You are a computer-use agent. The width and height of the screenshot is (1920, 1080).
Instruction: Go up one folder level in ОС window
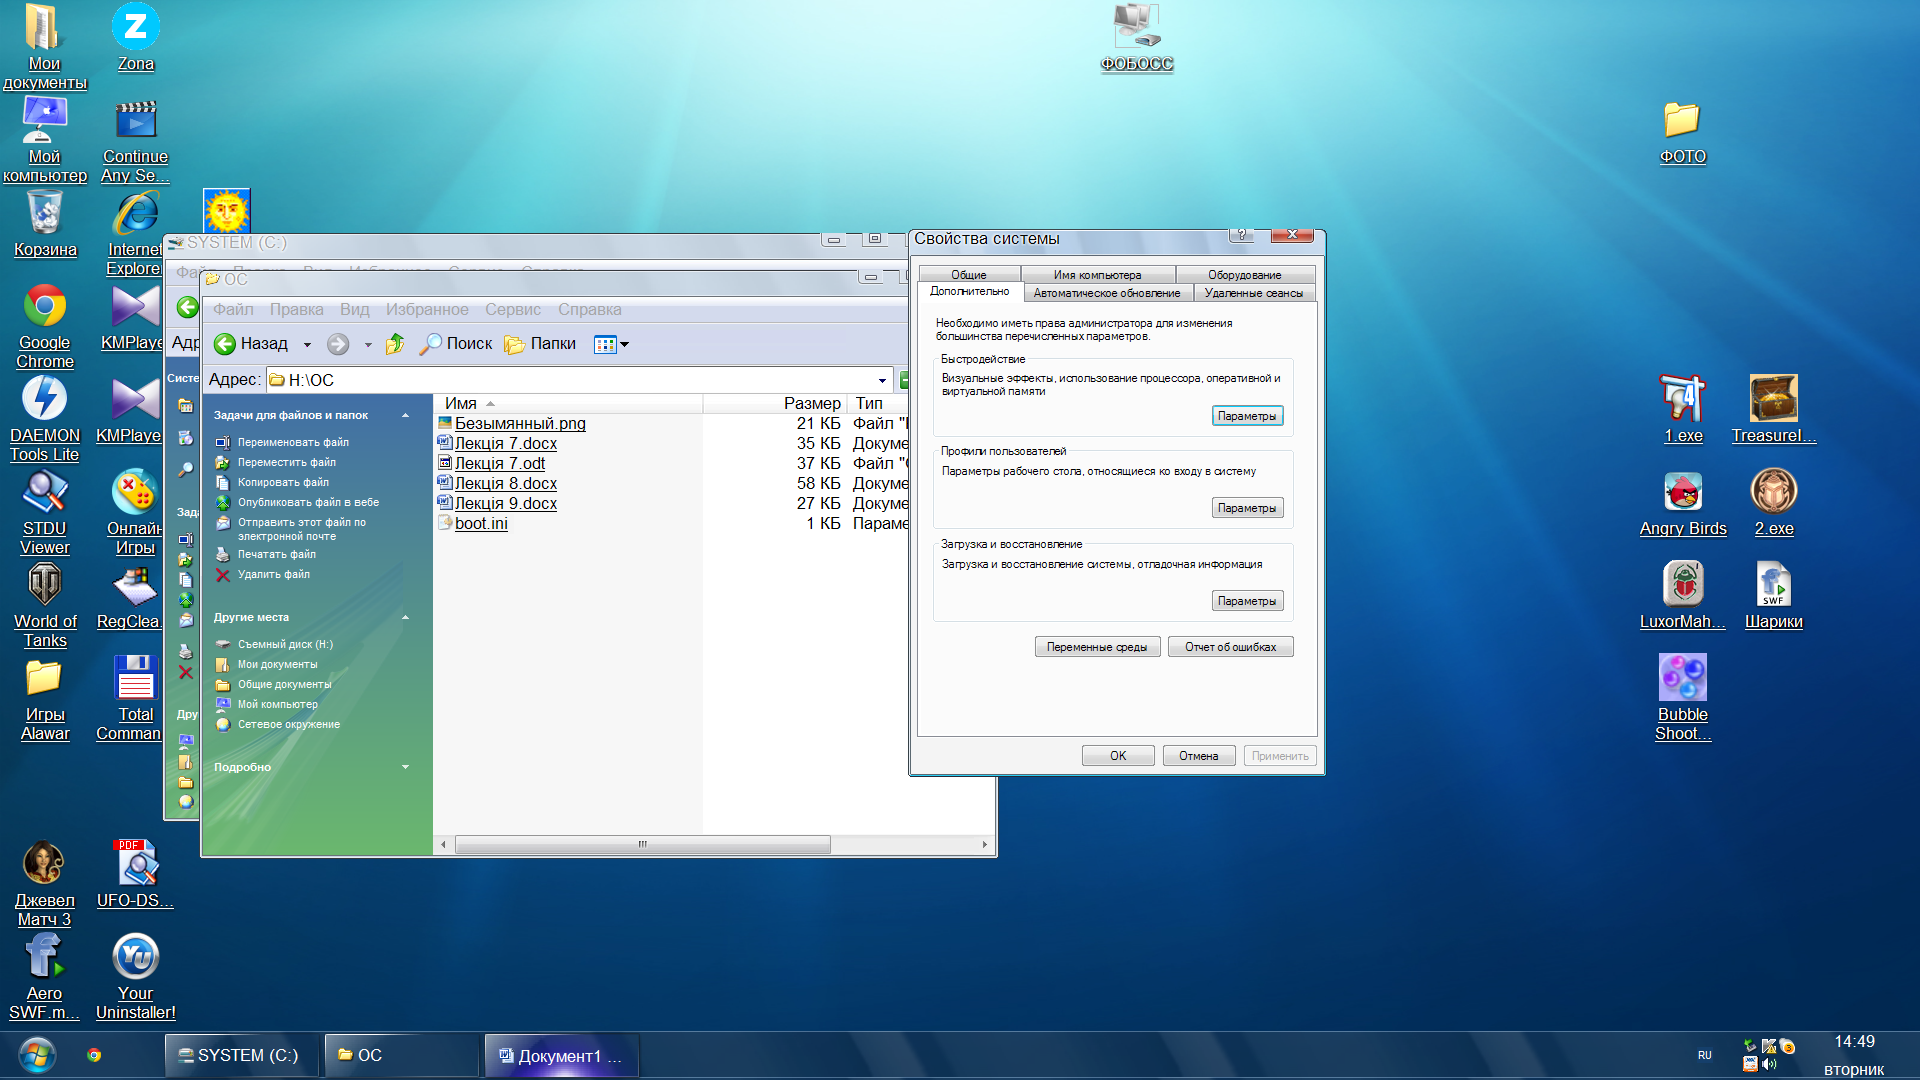coord(395,344)
